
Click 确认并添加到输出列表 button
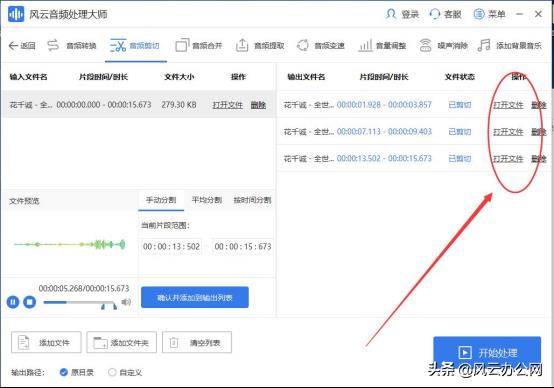[195, 298]
